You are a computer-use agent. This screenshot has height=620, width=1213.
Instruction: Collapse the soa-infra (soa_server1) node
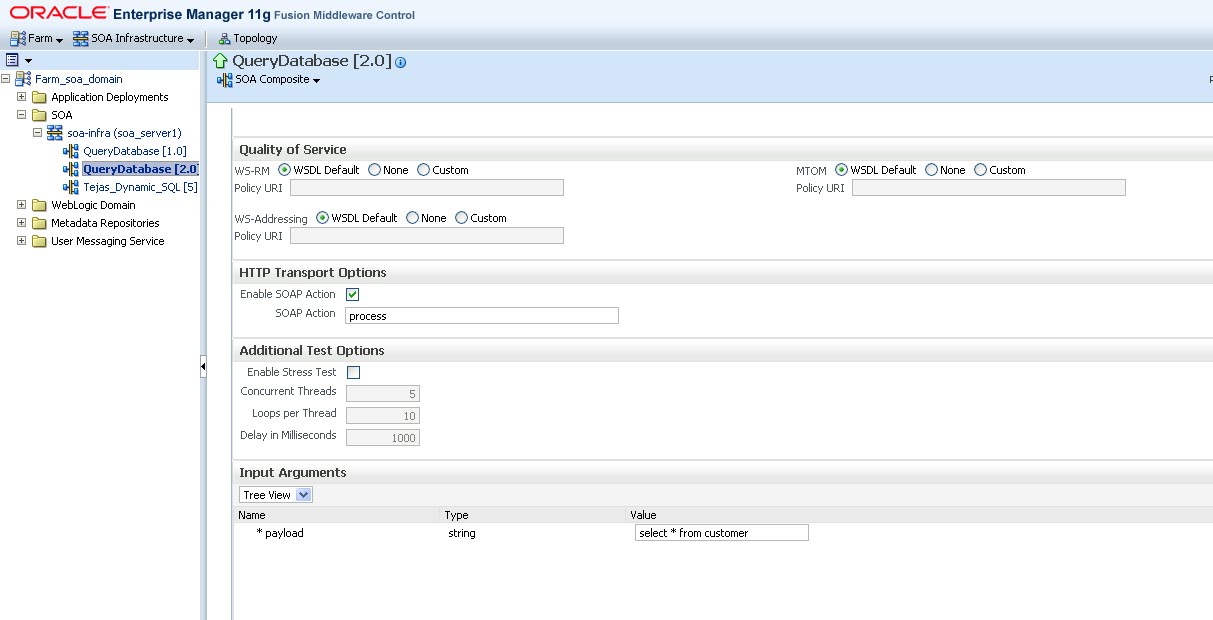coord(38,133)
